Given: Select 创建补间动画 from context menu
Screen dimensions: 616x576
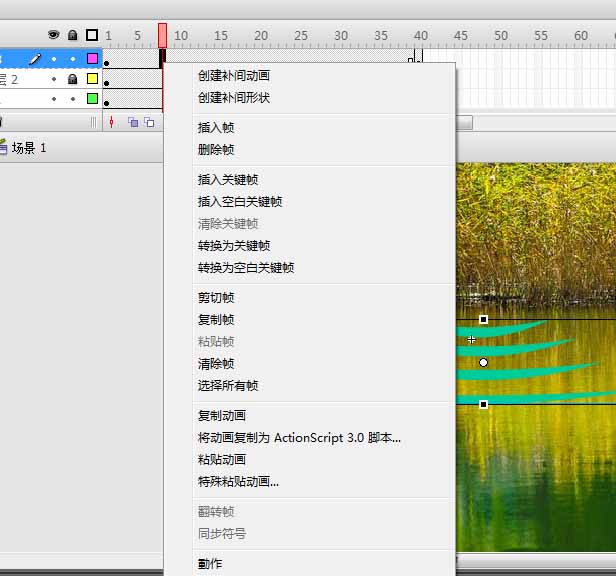Looking at the screenshot, I should pyautogui.click(x=234, y=75).
